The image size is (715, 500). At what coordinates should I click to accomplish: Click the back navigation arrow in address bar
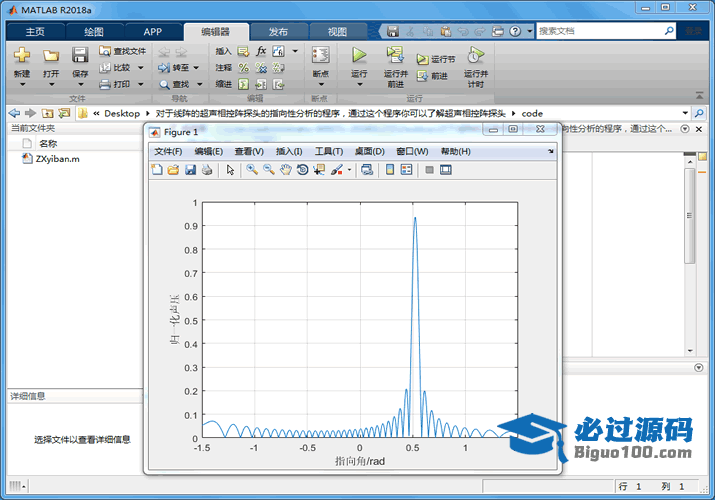(15, 113)
